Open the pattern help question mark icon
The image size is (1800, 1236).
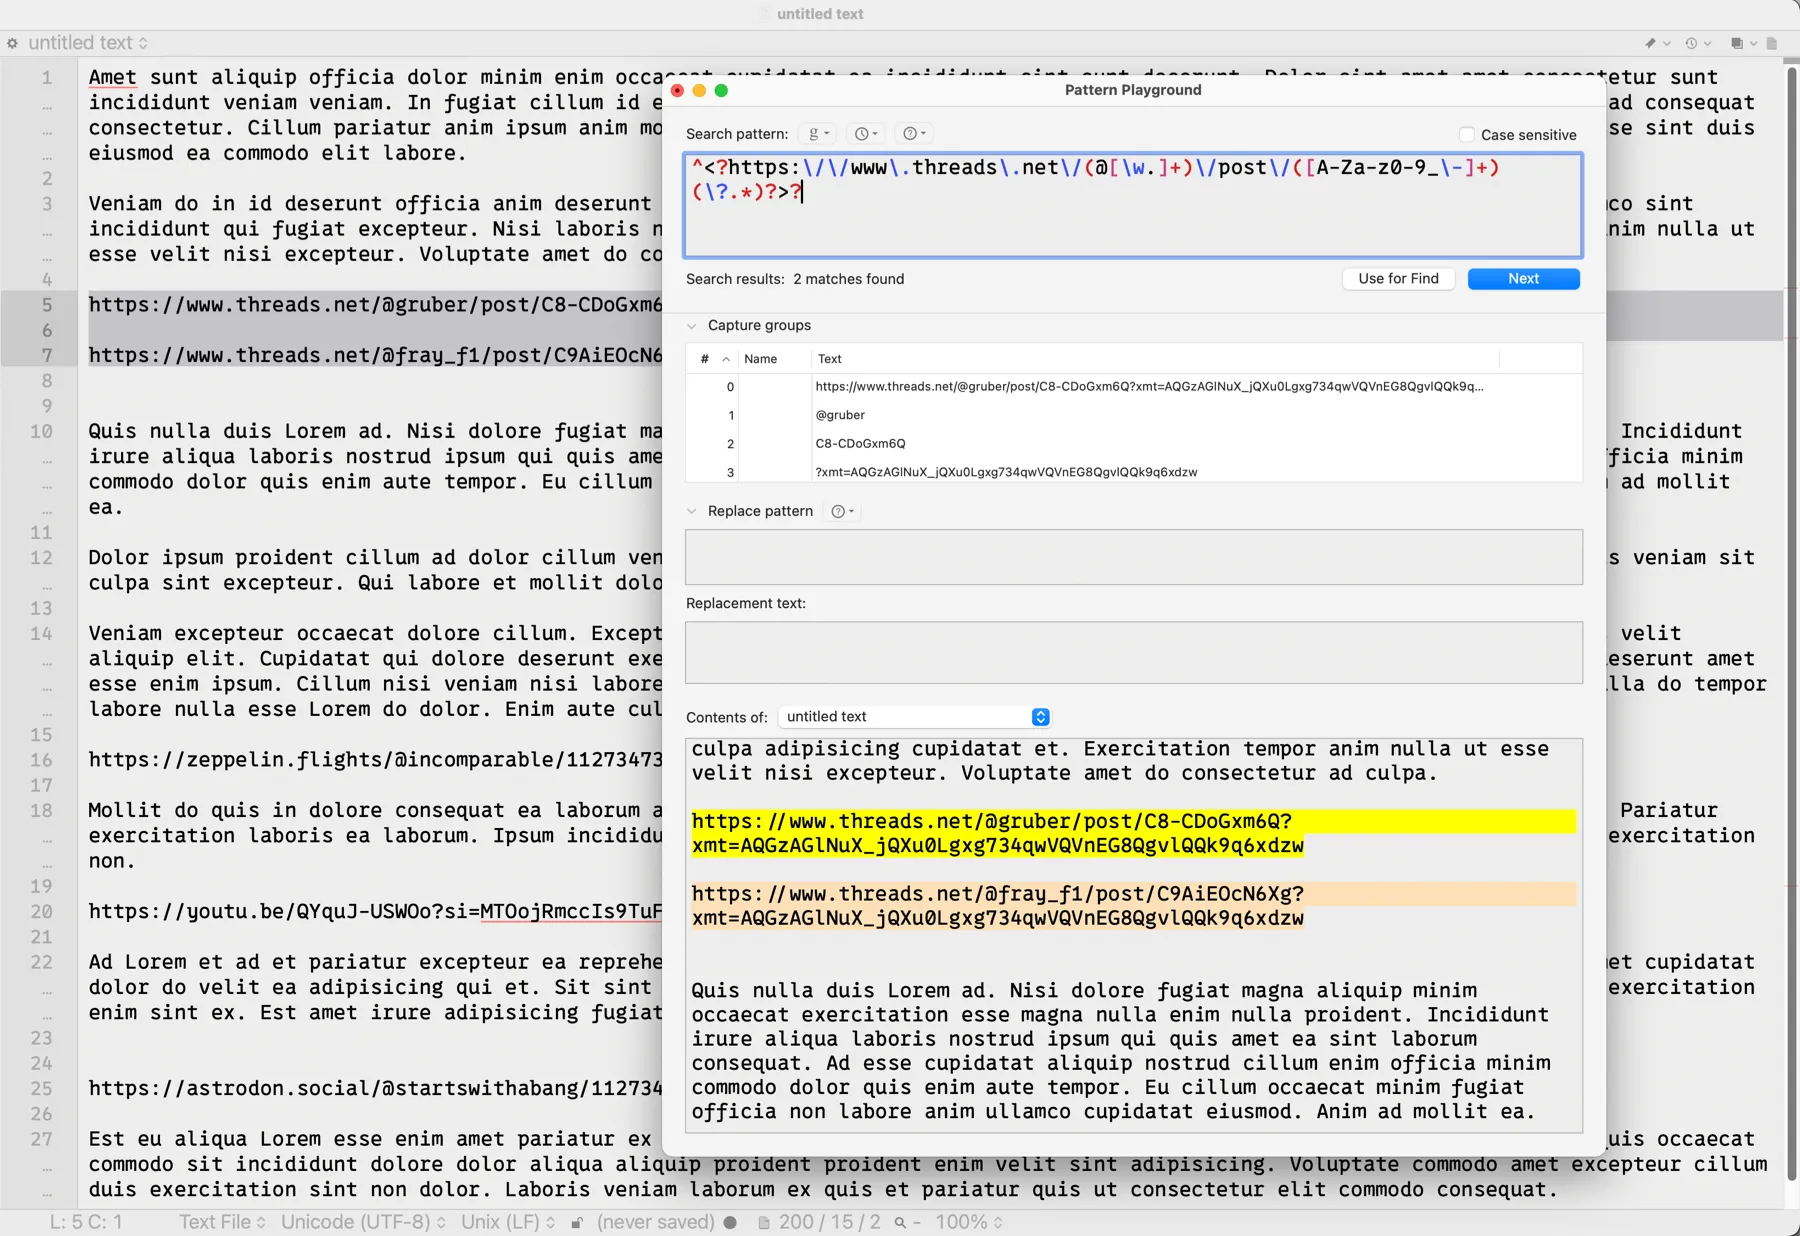909,133
